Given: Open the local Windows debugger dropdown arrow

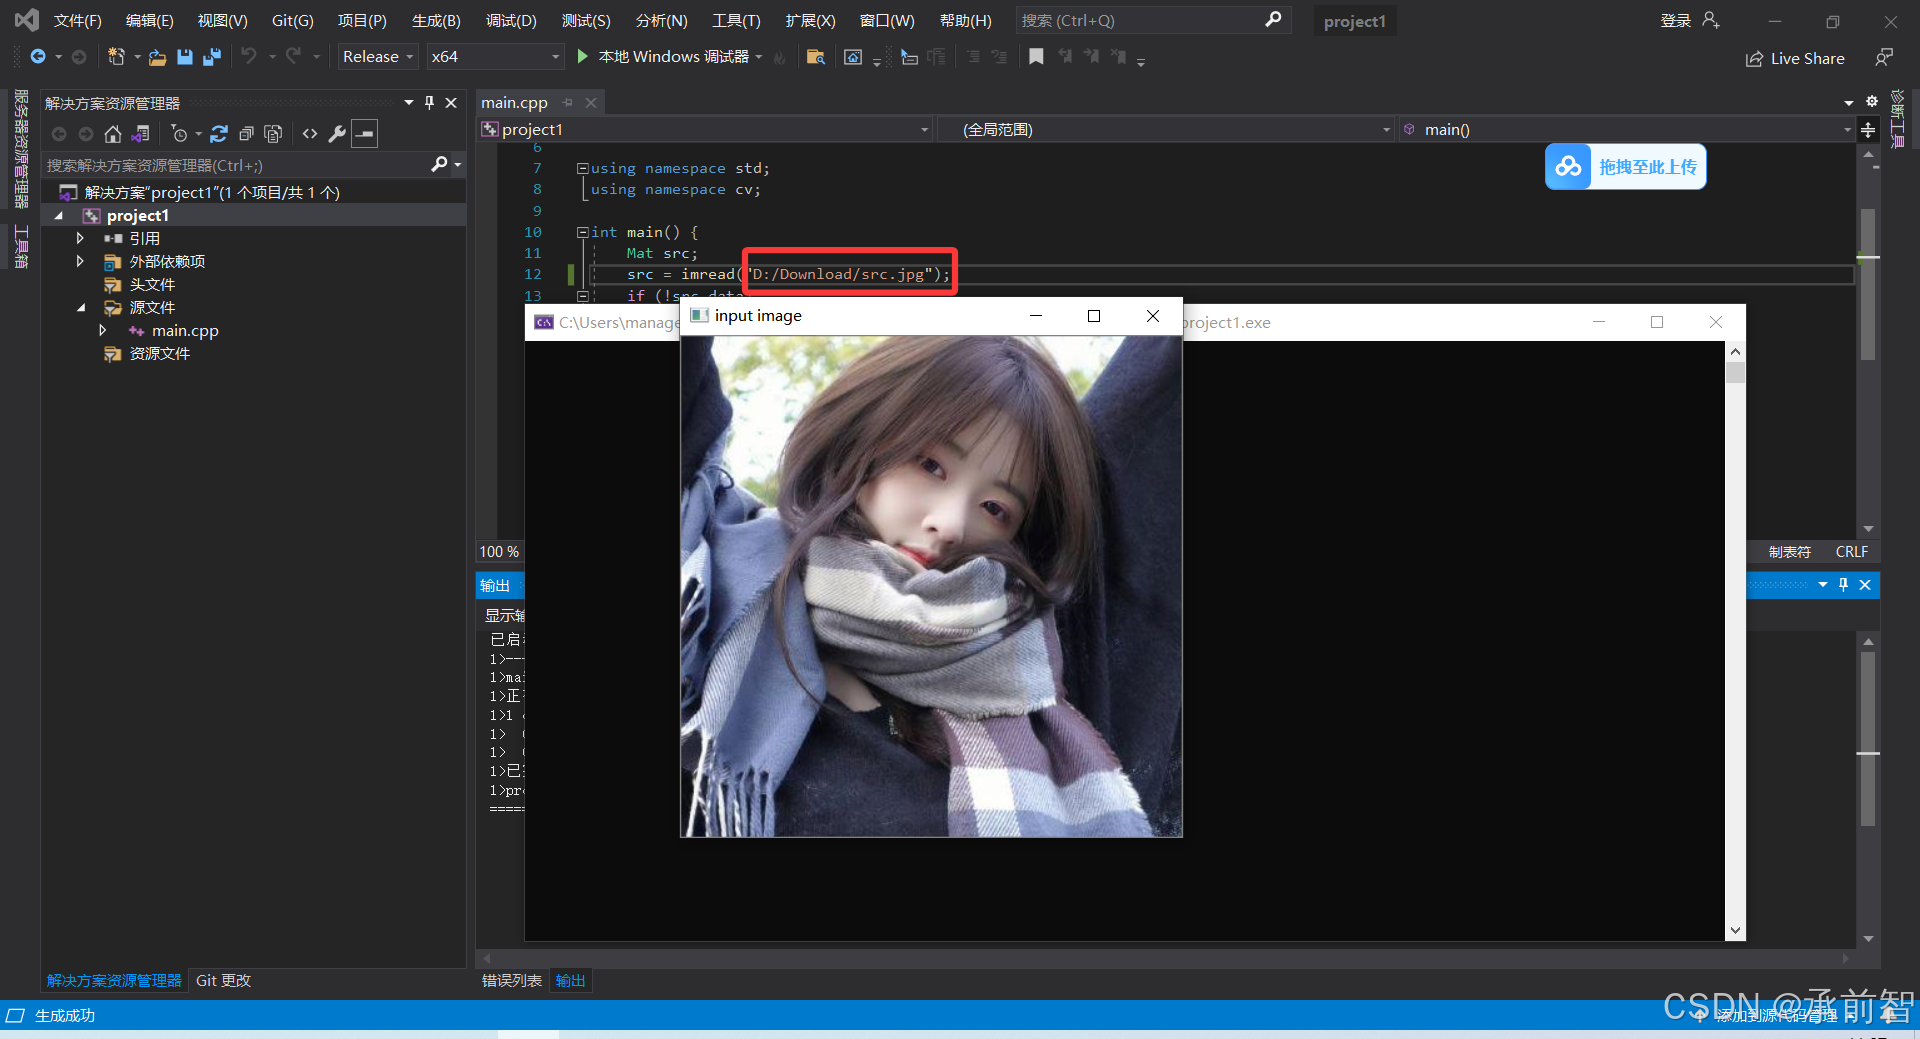Looking at the screenshot, I should click(759, 57).
